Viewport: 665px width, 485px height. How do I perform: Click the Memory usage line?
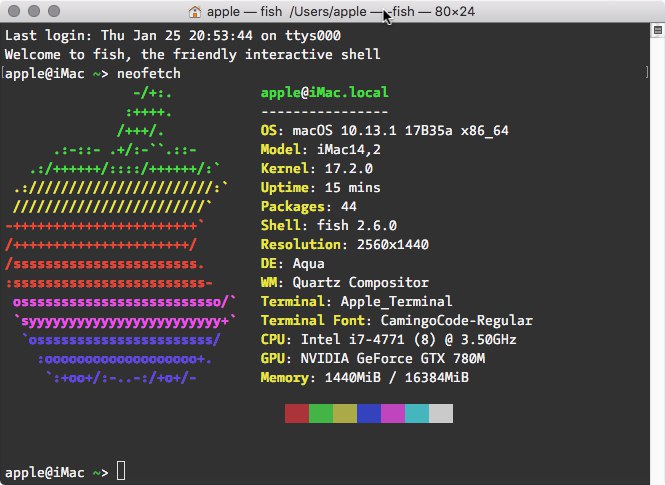[x=364, y=378]
